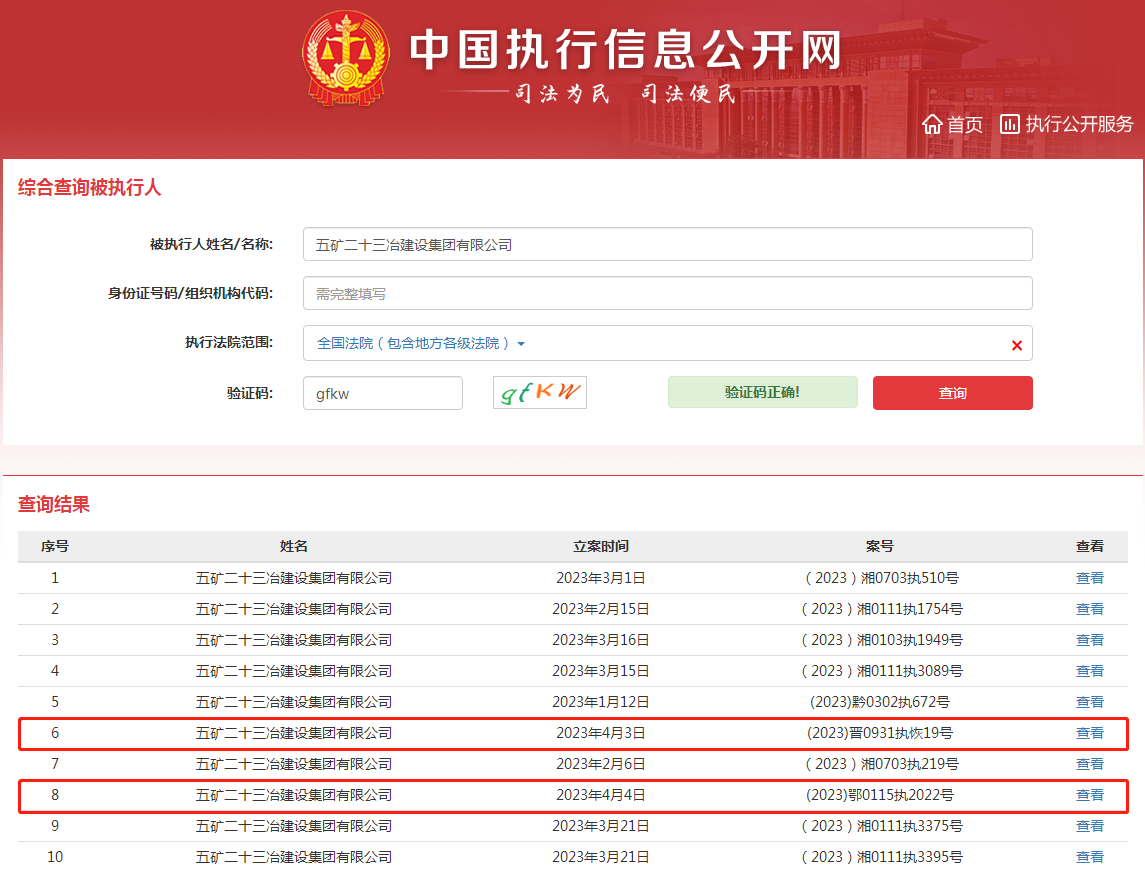The width and height of the screenshot is (1145, 895).
Task: Open 查看 for case 鄂0115执2022号
Action: (1090, 795)
